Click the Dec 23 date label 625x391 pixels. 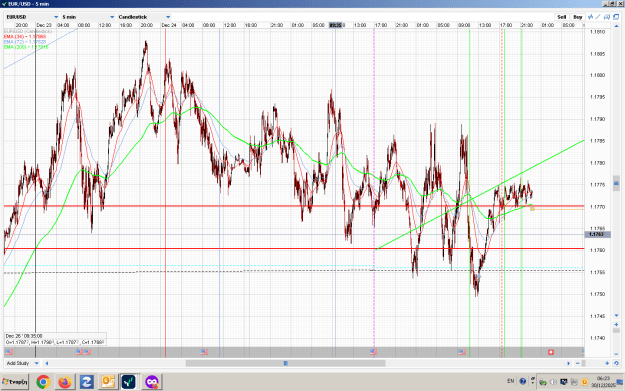(44, 25)
